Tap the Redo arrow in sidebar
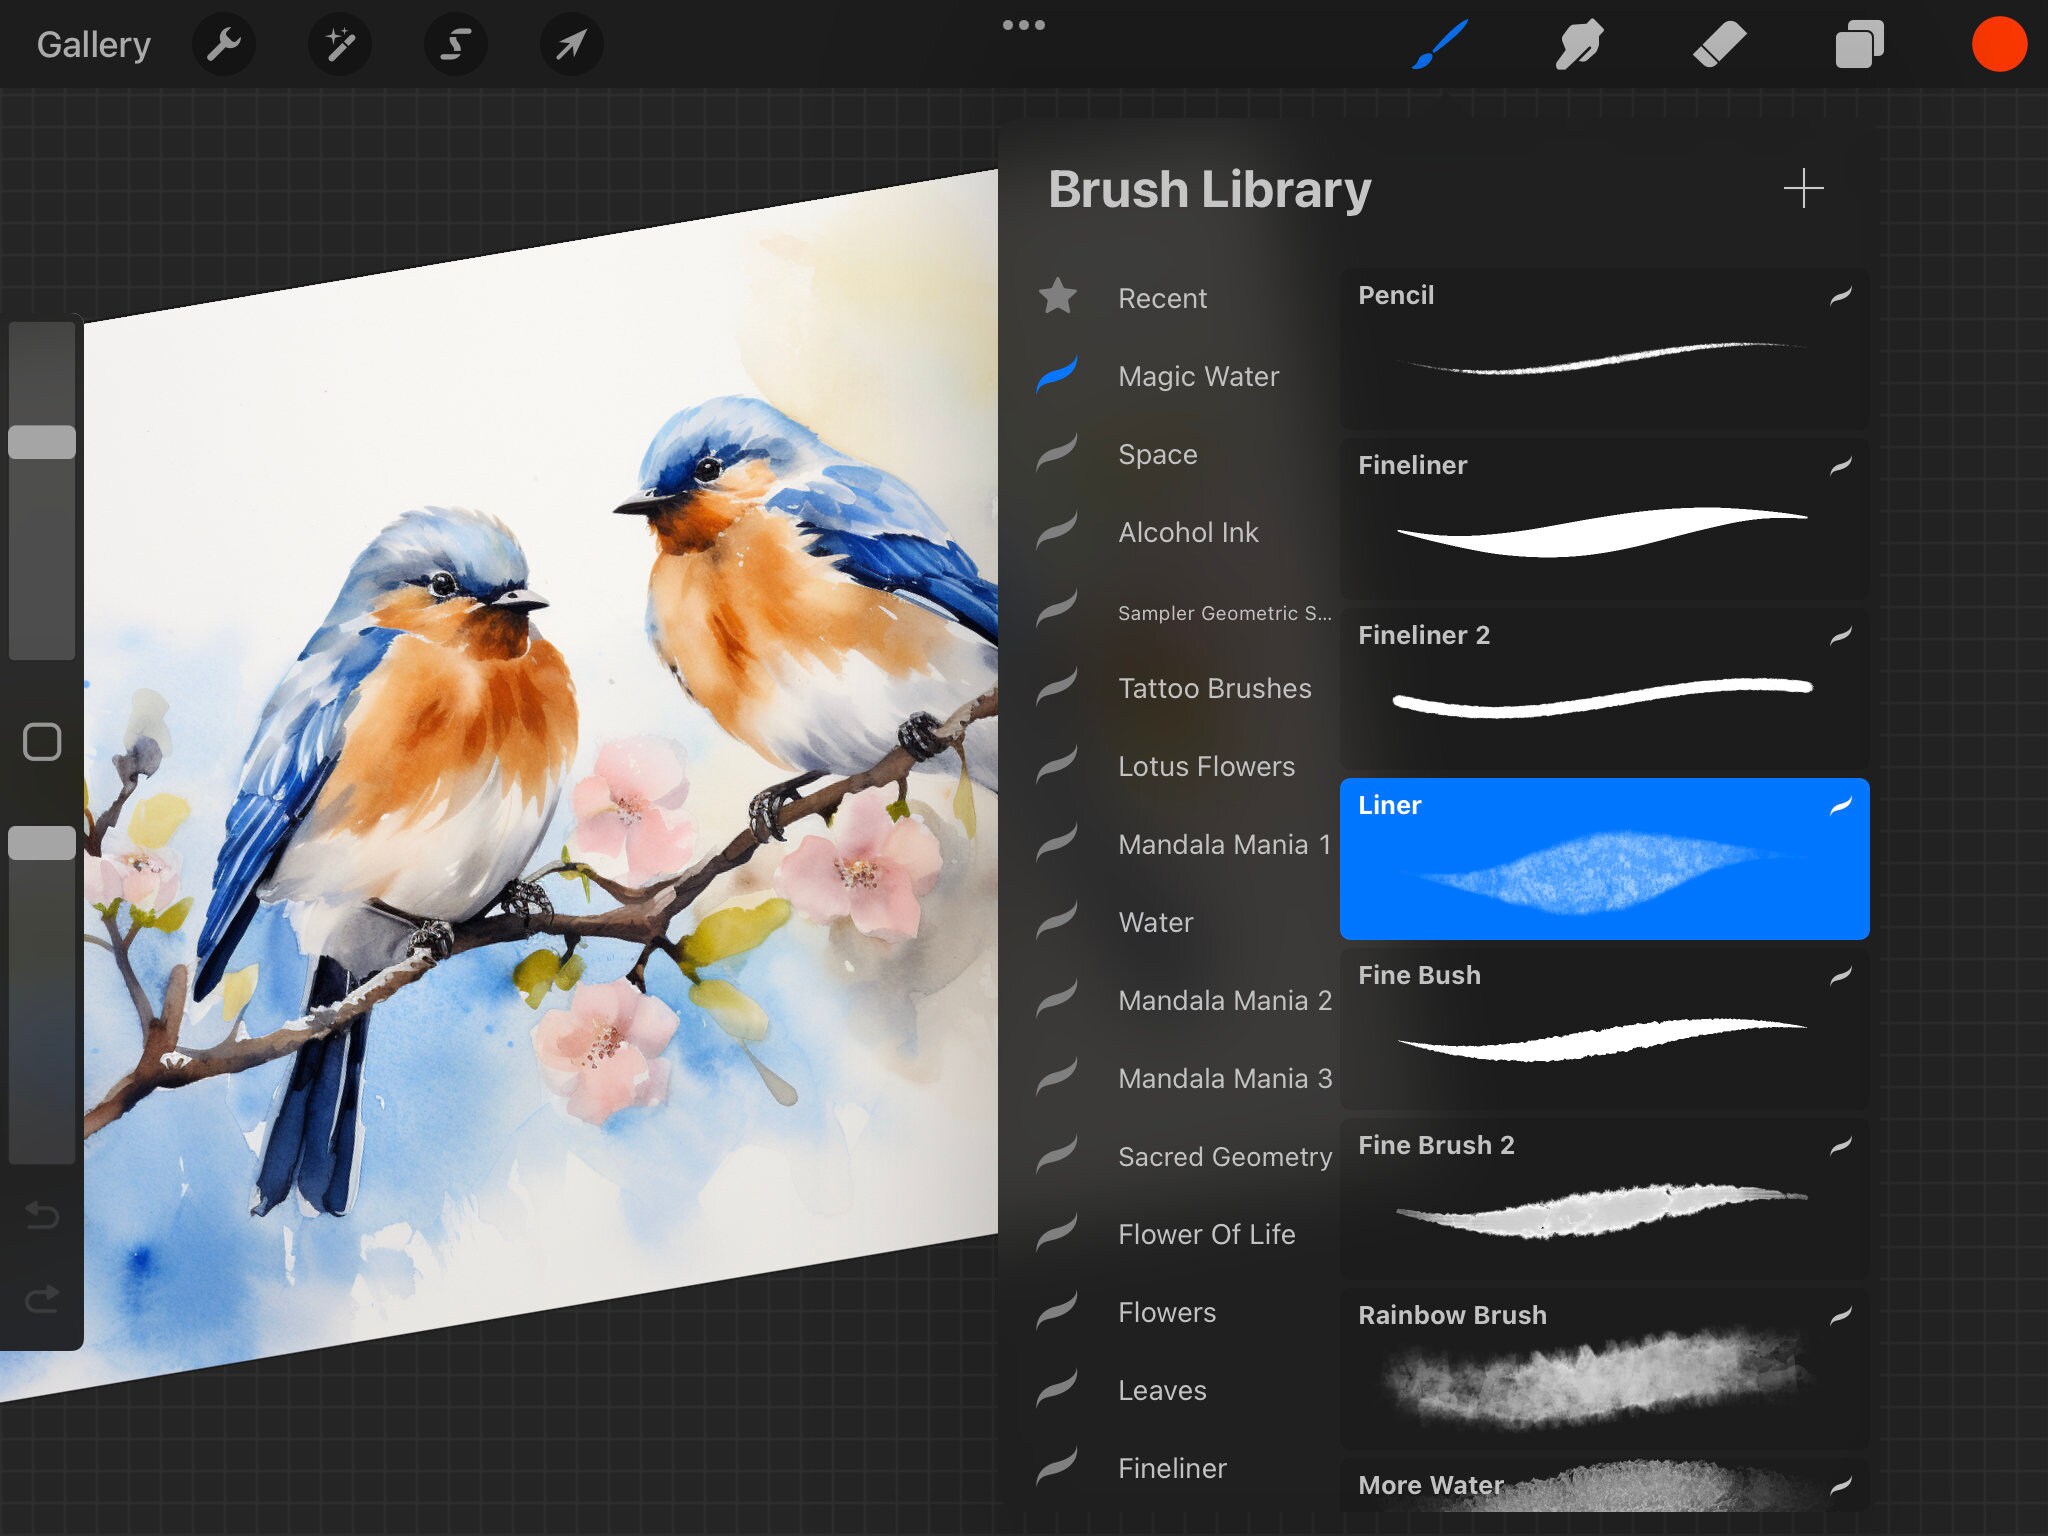The height and width of the screenshot is (1536, 2048). 42,1298
